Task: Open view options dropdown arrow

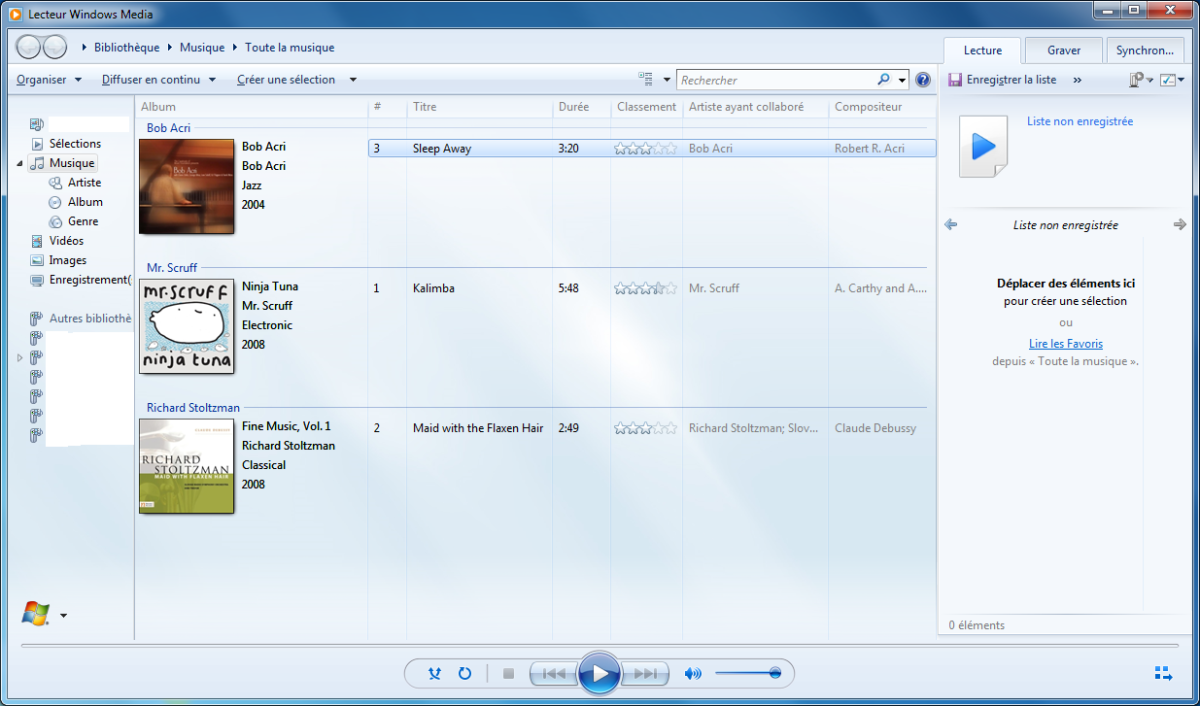Action: 667,80
